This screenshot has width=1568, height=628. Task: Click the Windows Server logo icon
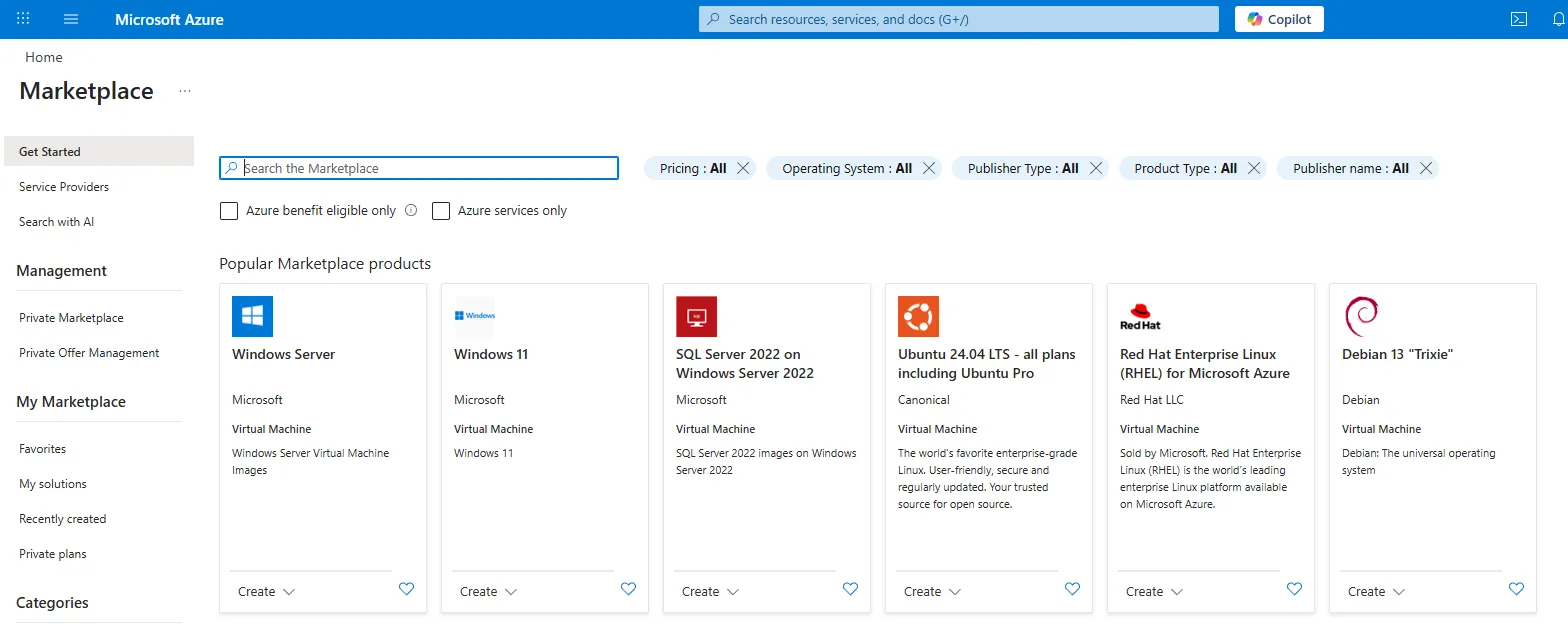click(252, 316)
